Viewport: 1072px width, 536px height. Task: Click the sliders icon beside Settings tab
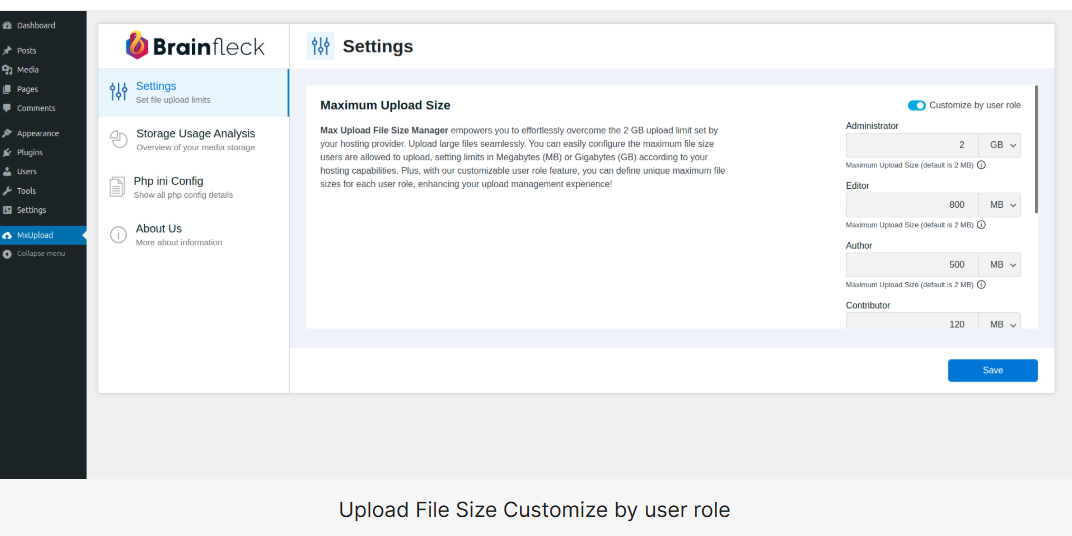click(x=118, y=92)
